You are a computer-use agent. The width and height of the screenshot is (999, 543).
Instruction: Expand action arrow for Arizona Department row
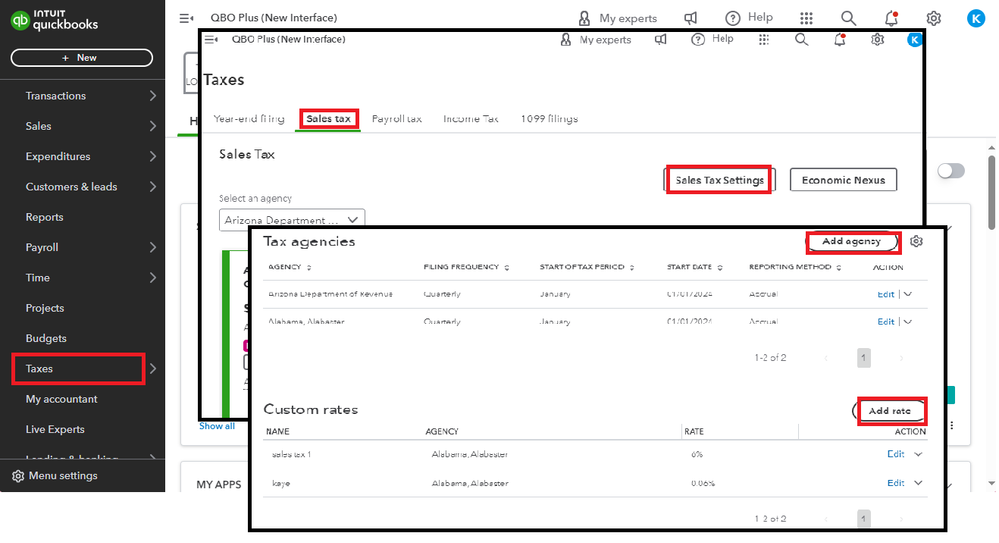point(908,294)
